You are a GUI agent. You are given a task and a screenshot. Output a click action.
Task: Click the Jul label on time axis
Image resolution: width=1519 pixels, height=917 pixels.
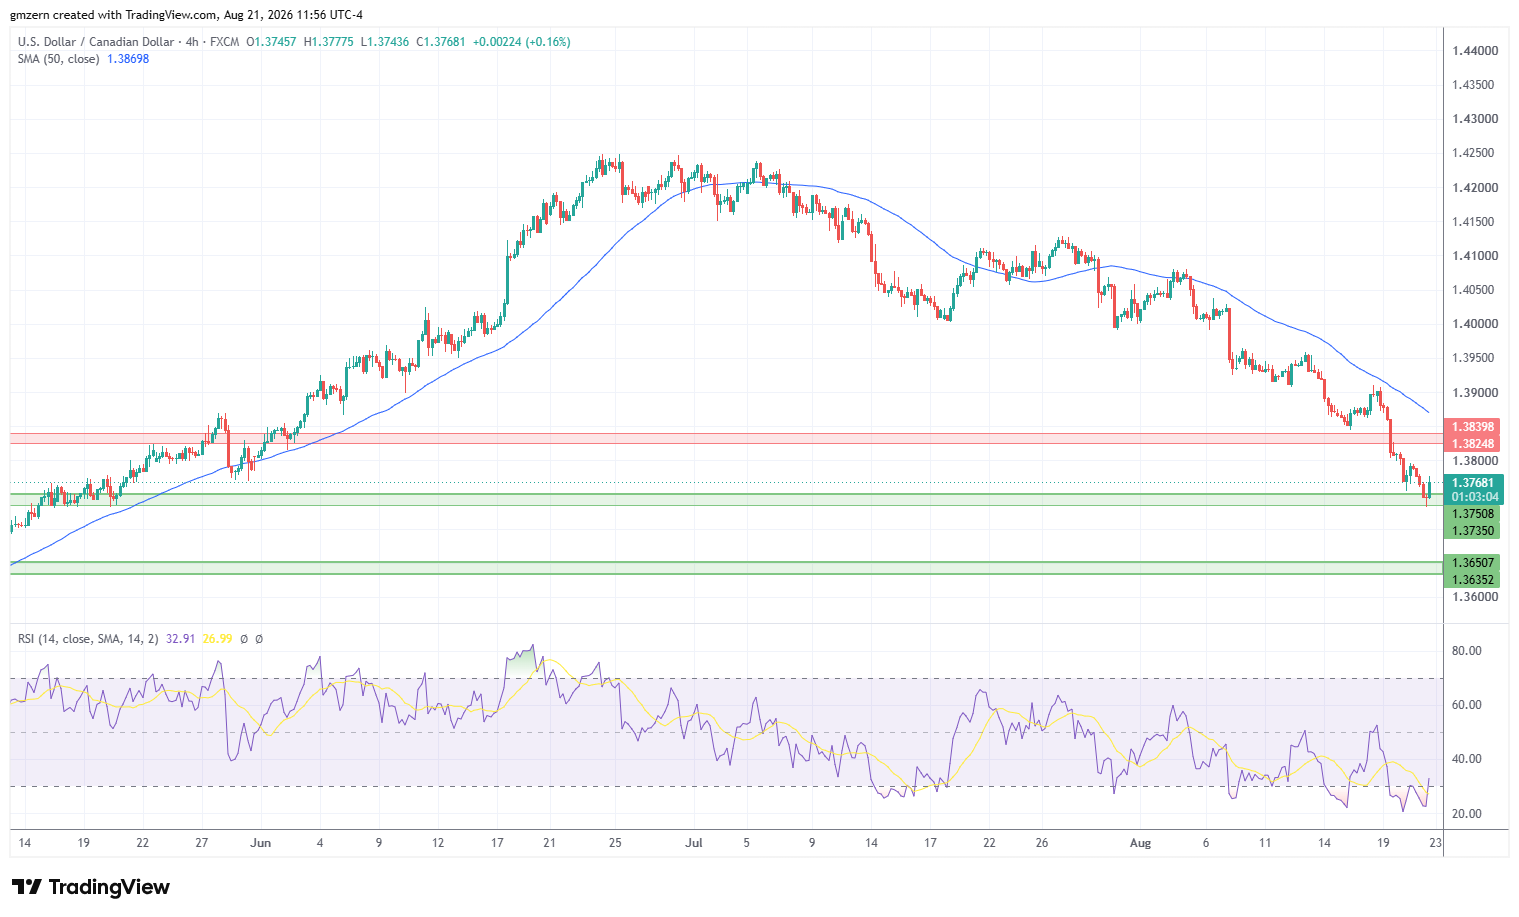click(694, 843)
